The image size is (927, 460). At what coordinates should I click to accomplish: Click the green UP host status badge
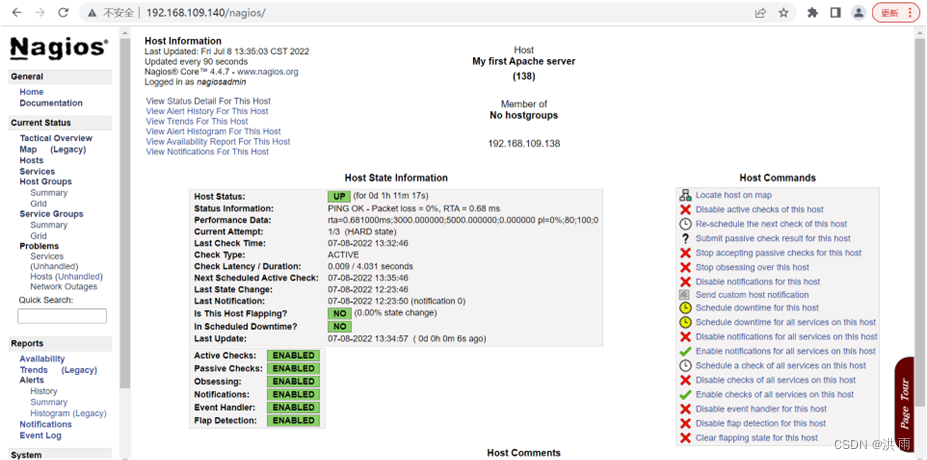click(339, 196)
